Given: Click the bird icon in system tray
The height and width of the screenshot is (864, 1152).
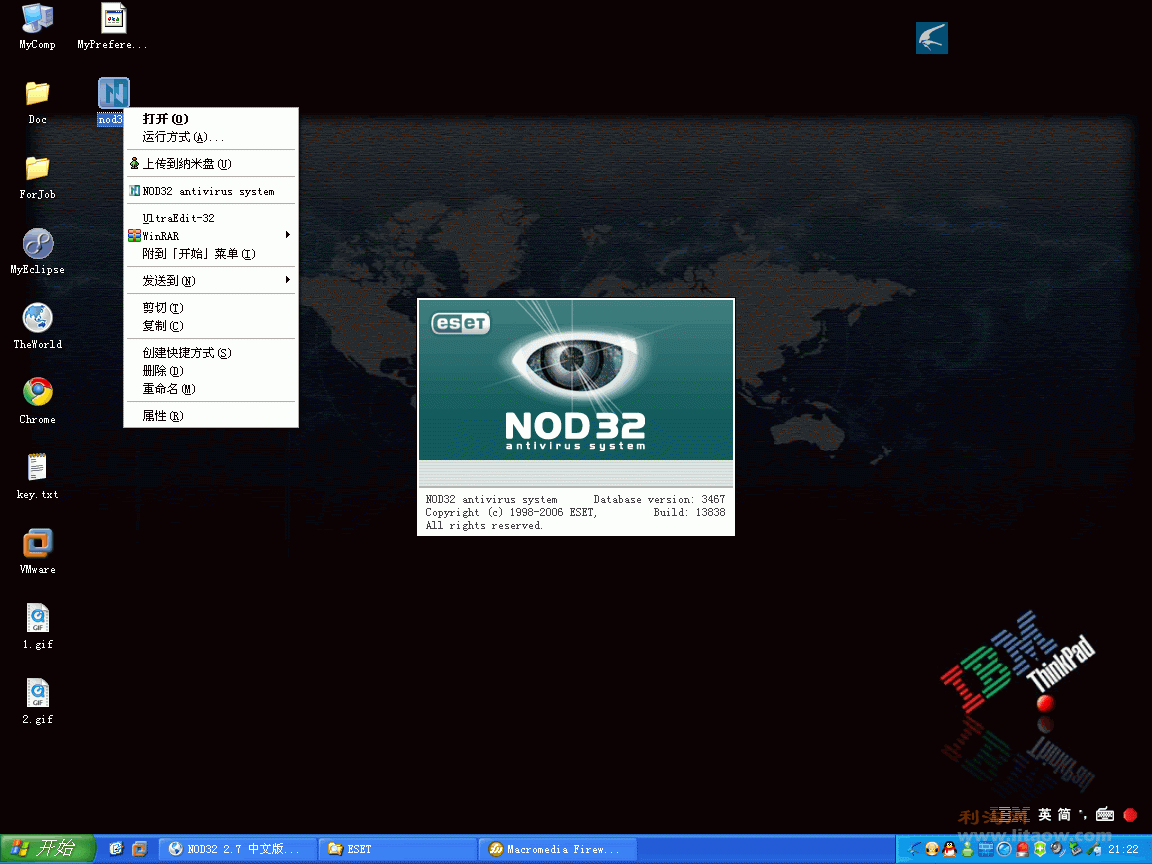Looking at the screenshot, I should tap(914, 849).
